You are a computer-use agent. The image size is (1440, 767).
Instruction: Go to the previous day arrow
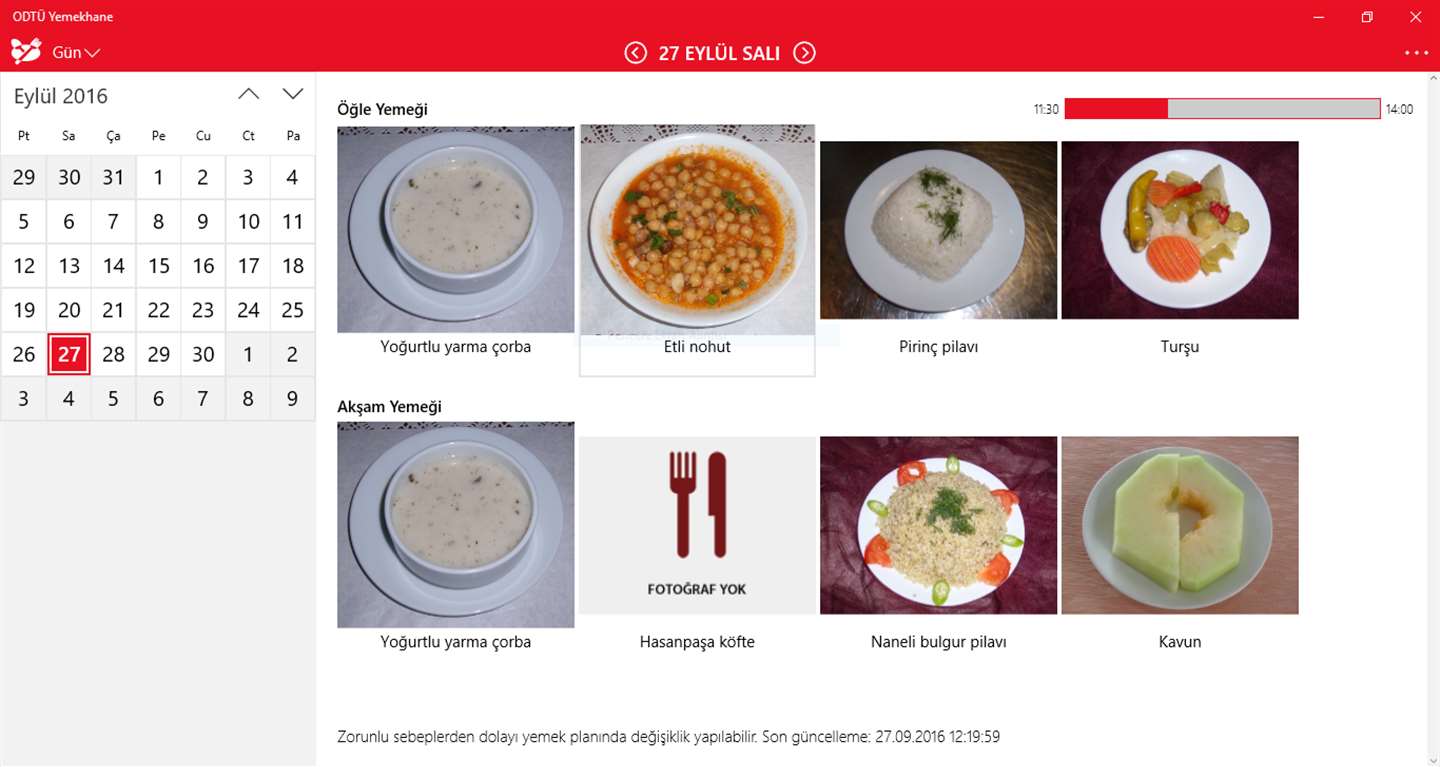point(635,53)
